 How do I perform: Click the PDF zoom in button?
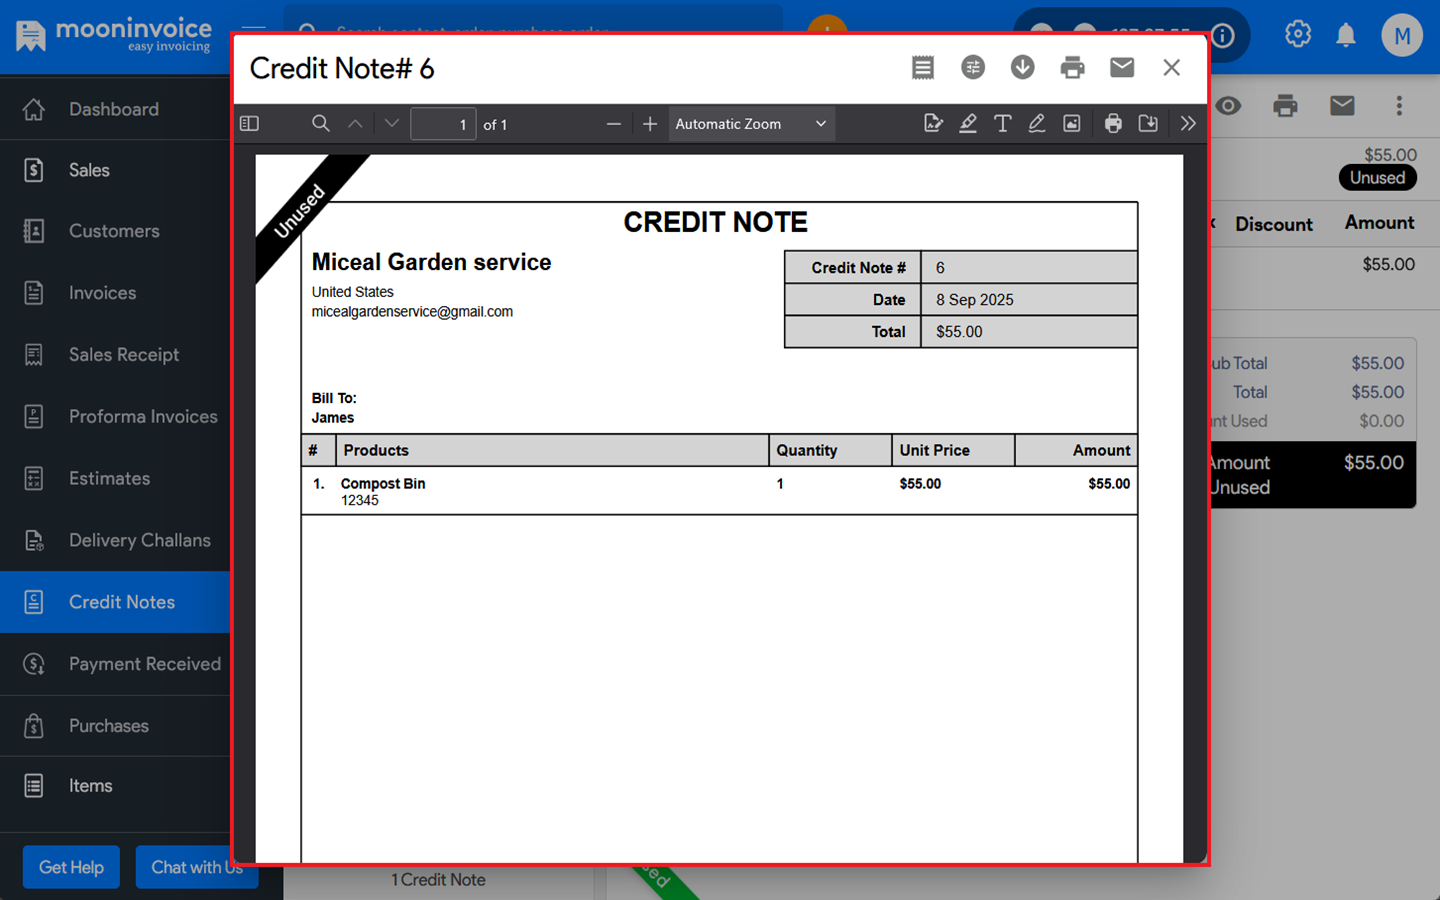[x=650, y=124]
